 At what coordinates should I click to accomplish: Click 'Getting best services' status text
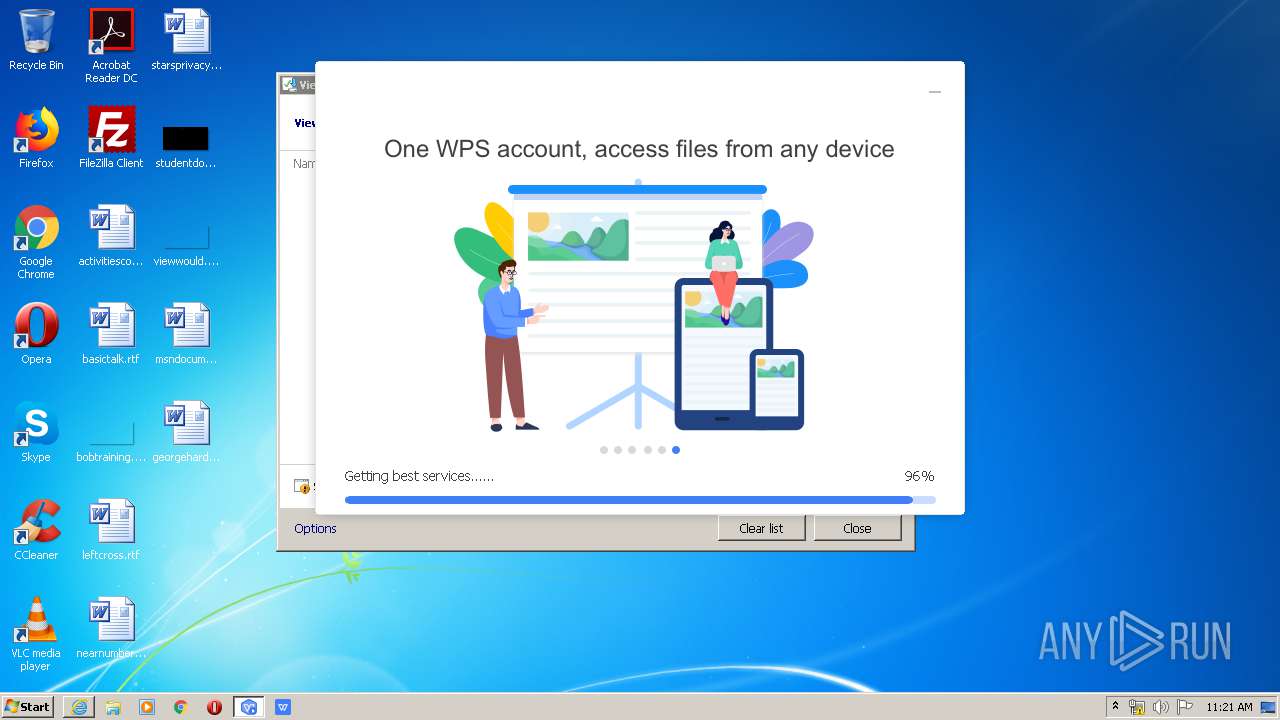(419, 476)
